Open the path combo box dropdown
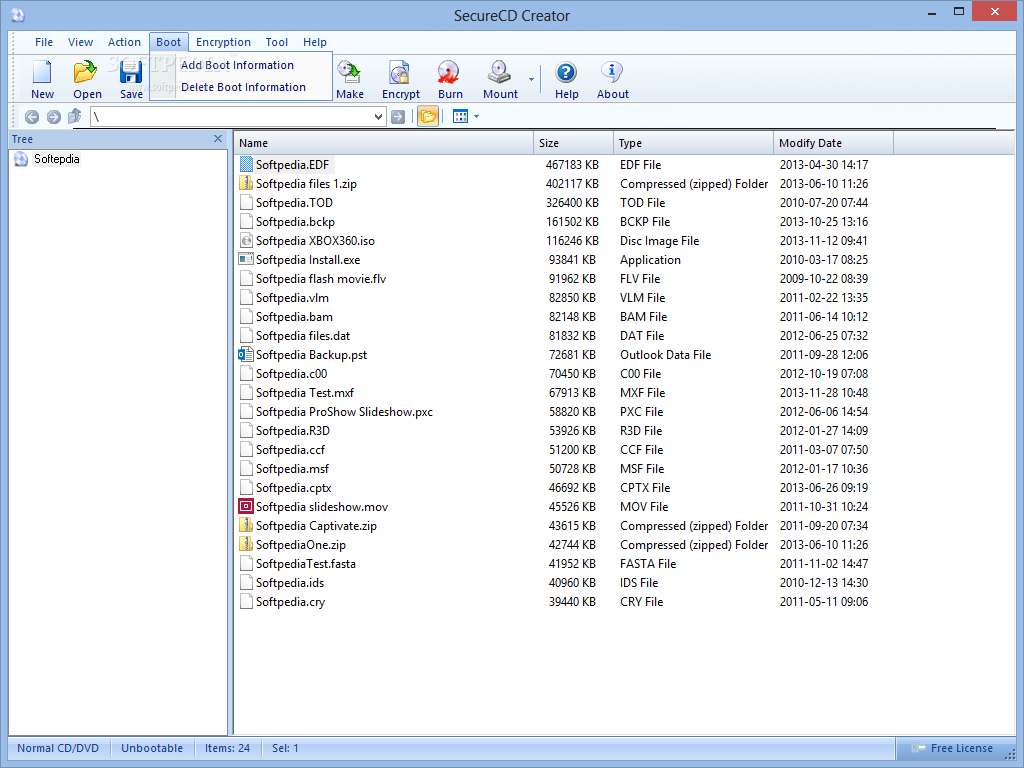This screenshot has width=1024, height=768. point(378,117)
